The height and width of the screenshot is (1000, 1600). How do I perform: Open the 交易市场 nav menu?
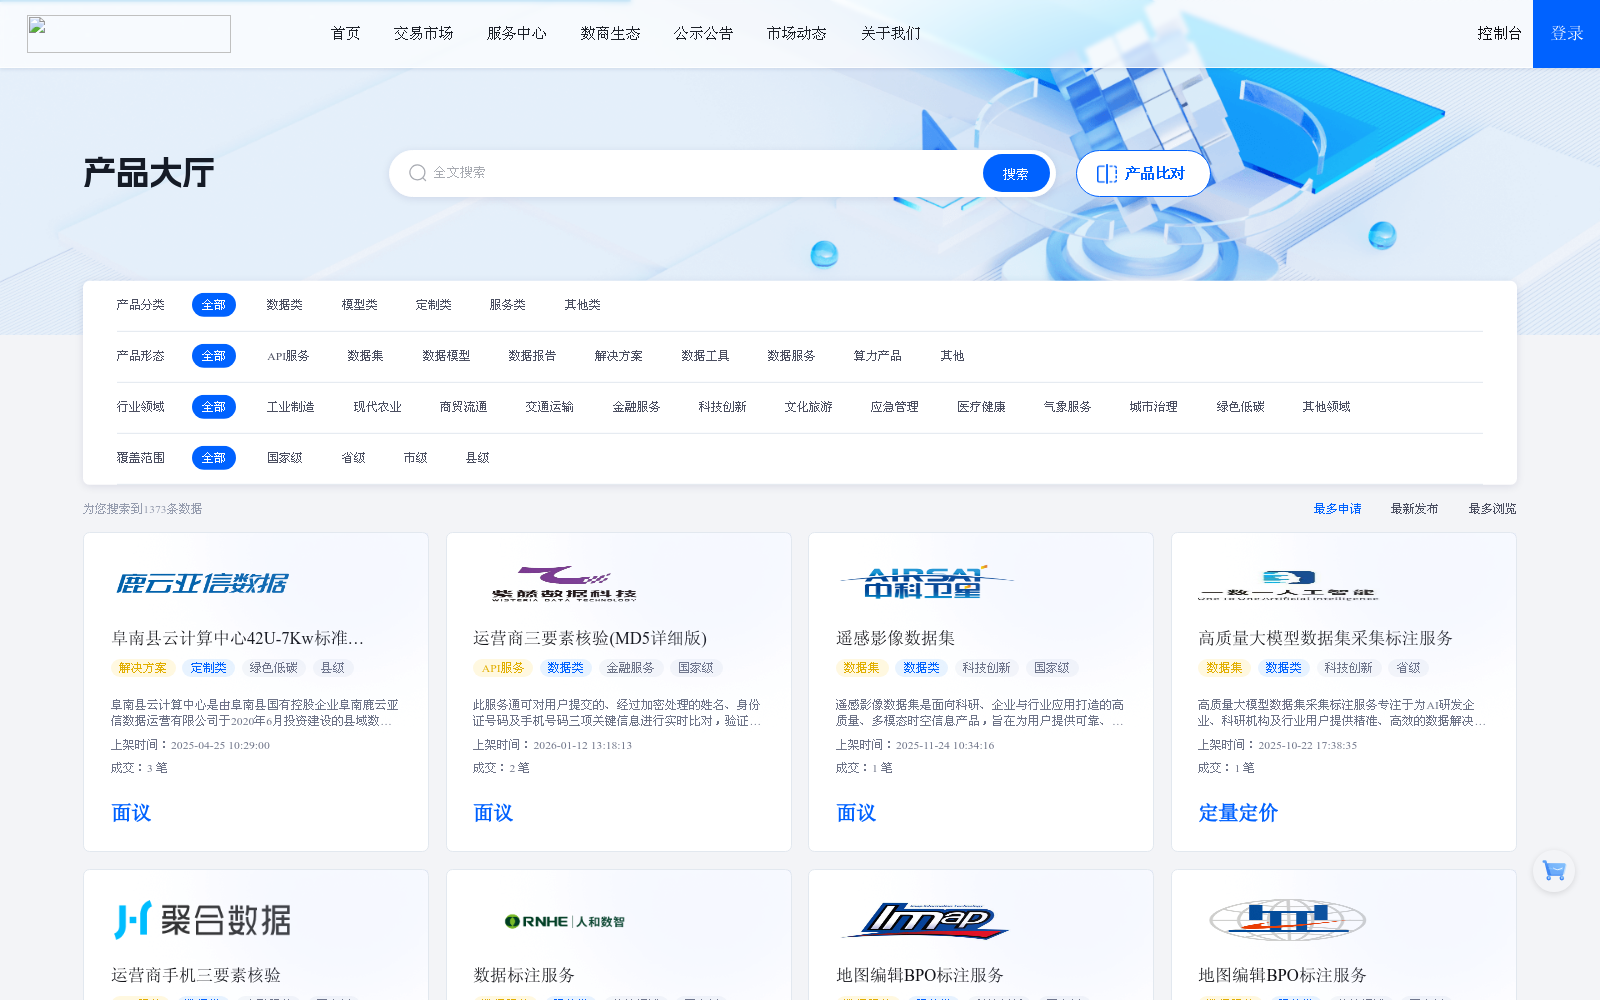pyautogui.click(x=424, y=33)
